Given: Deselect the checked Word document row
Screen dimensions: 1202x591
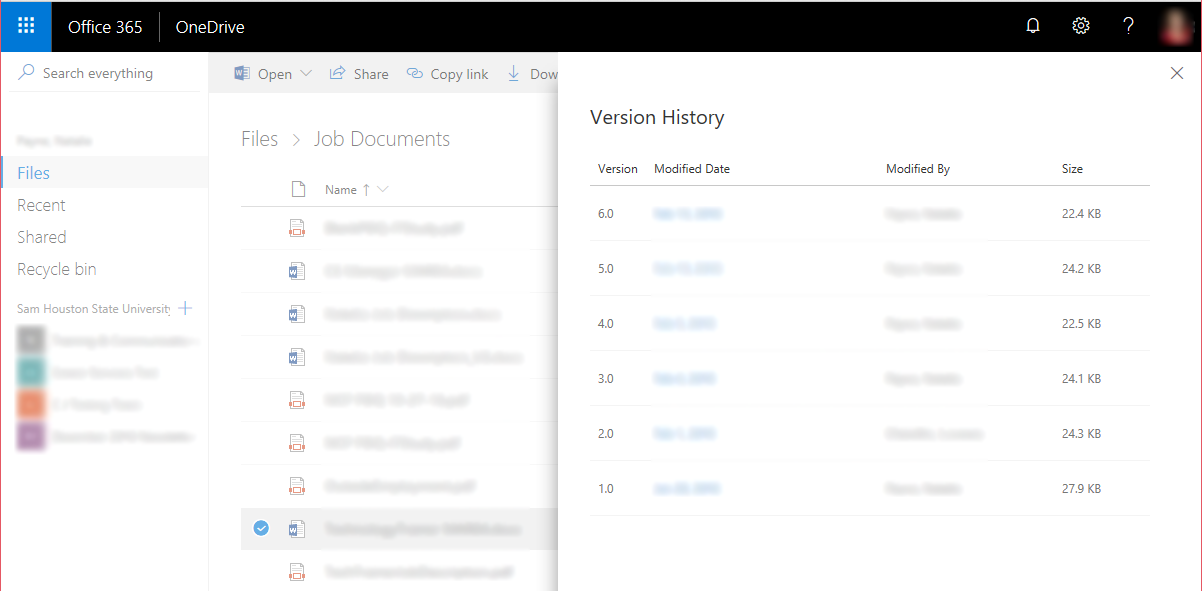Looking at the screenshot, I should pyautogui.click(x=261, y=528).
